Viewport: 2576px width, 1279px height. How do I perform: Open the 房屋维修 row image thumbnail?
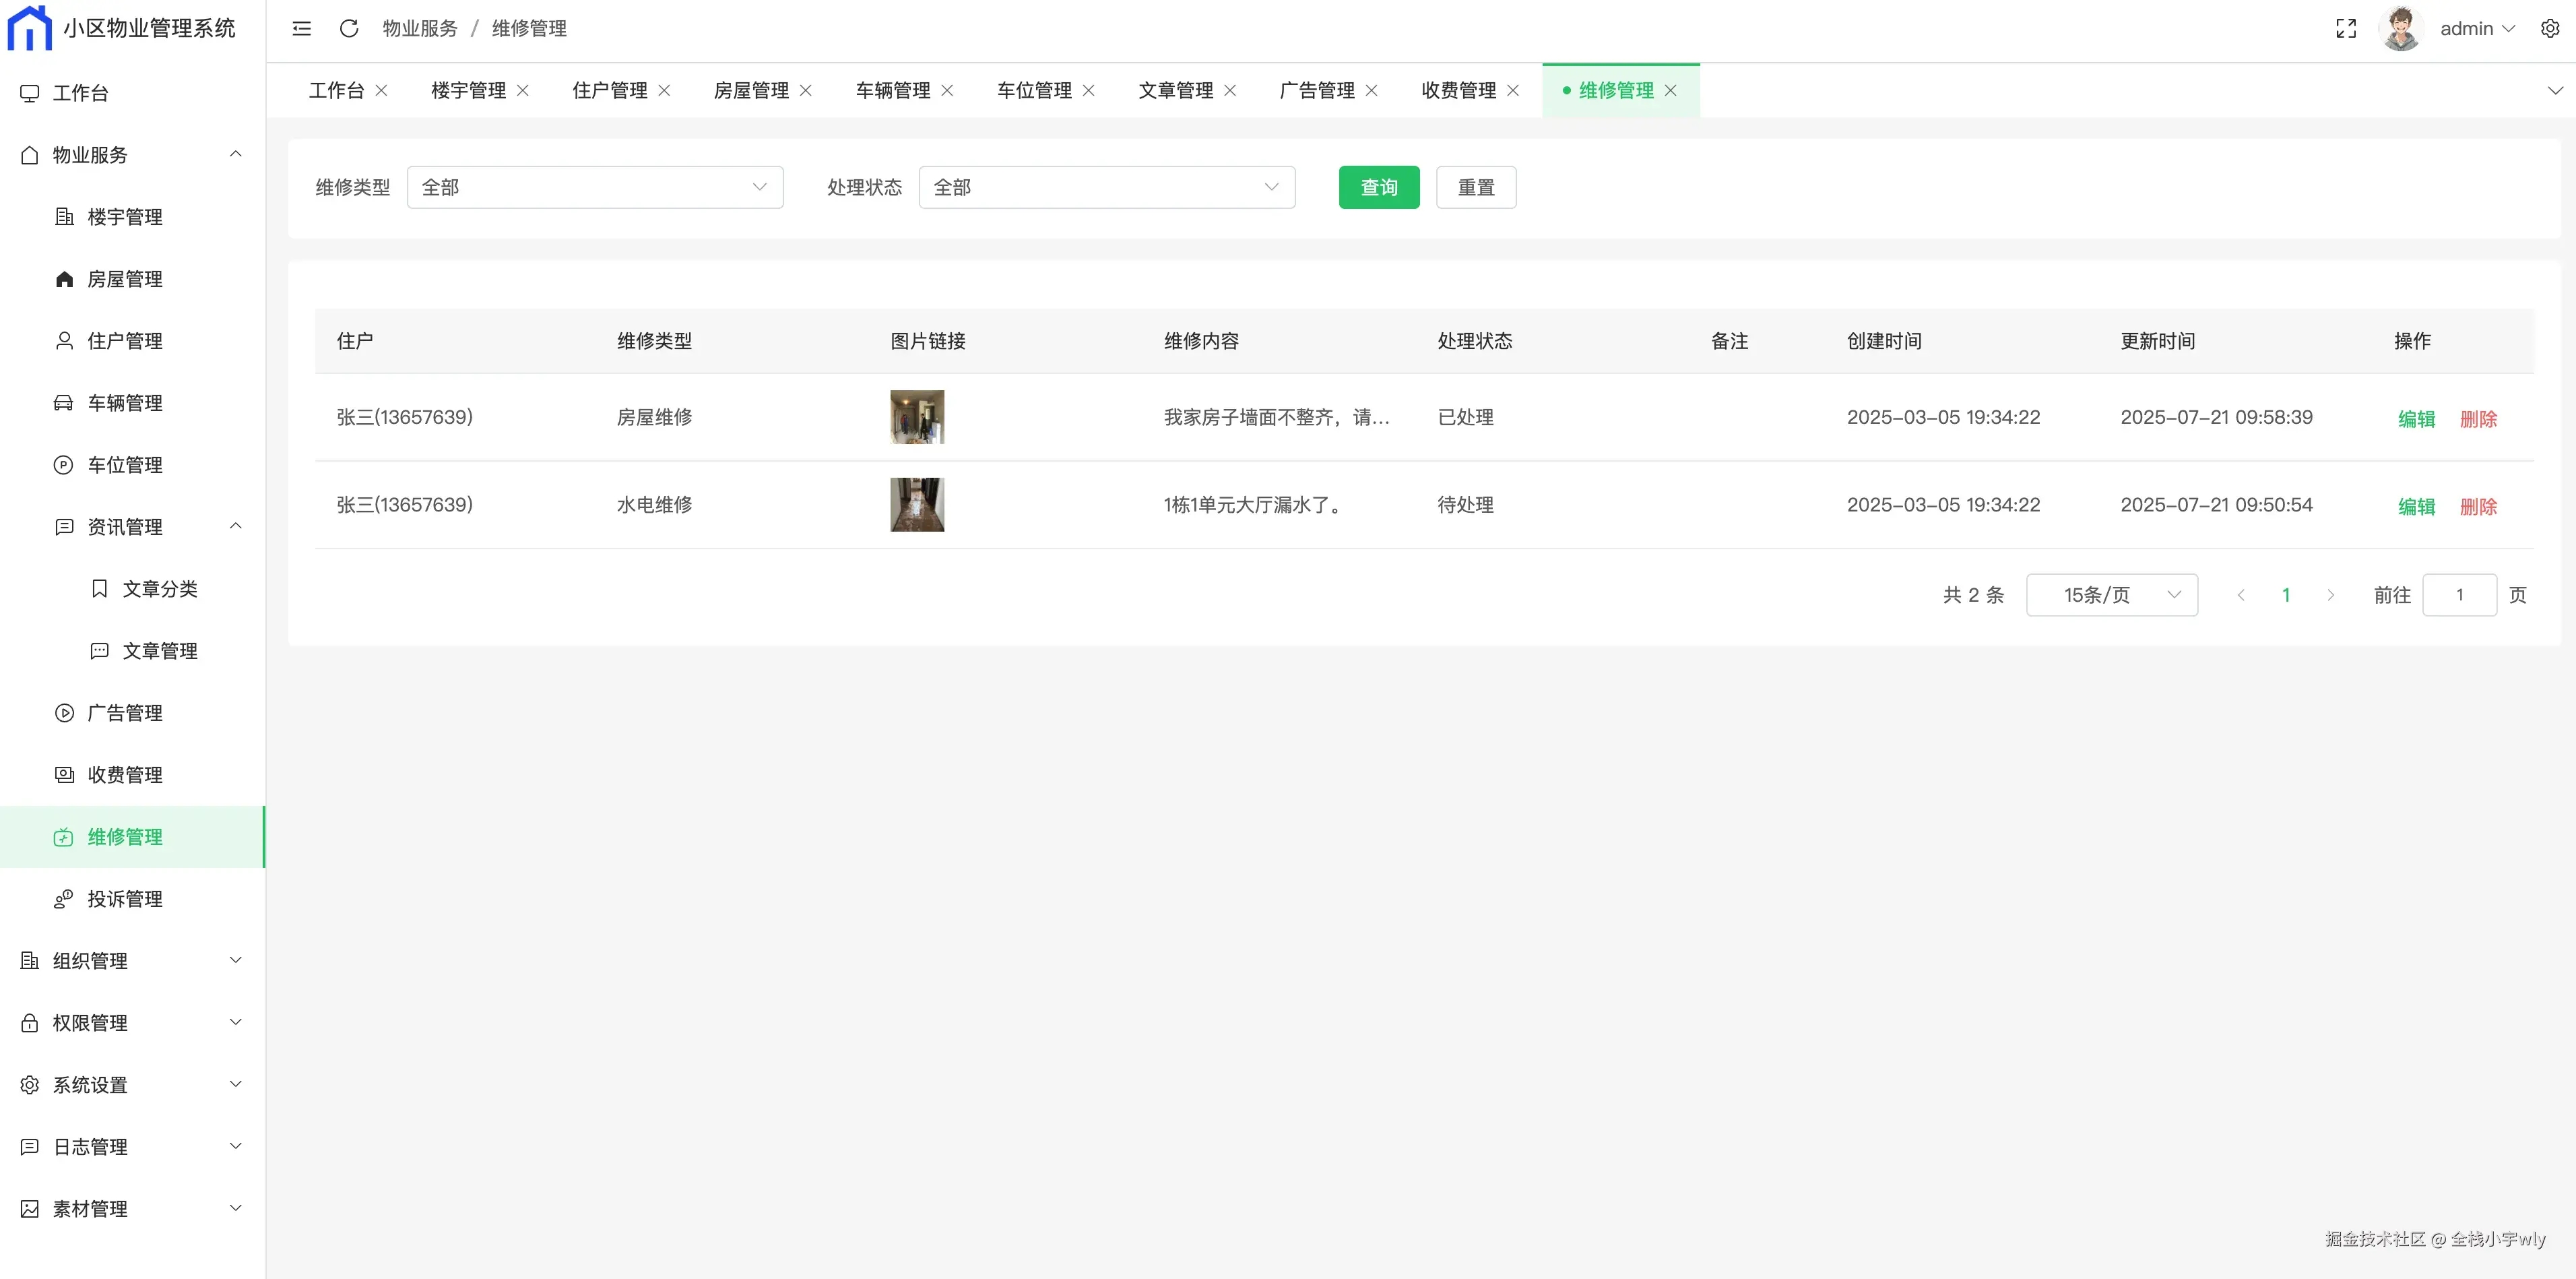916,417
